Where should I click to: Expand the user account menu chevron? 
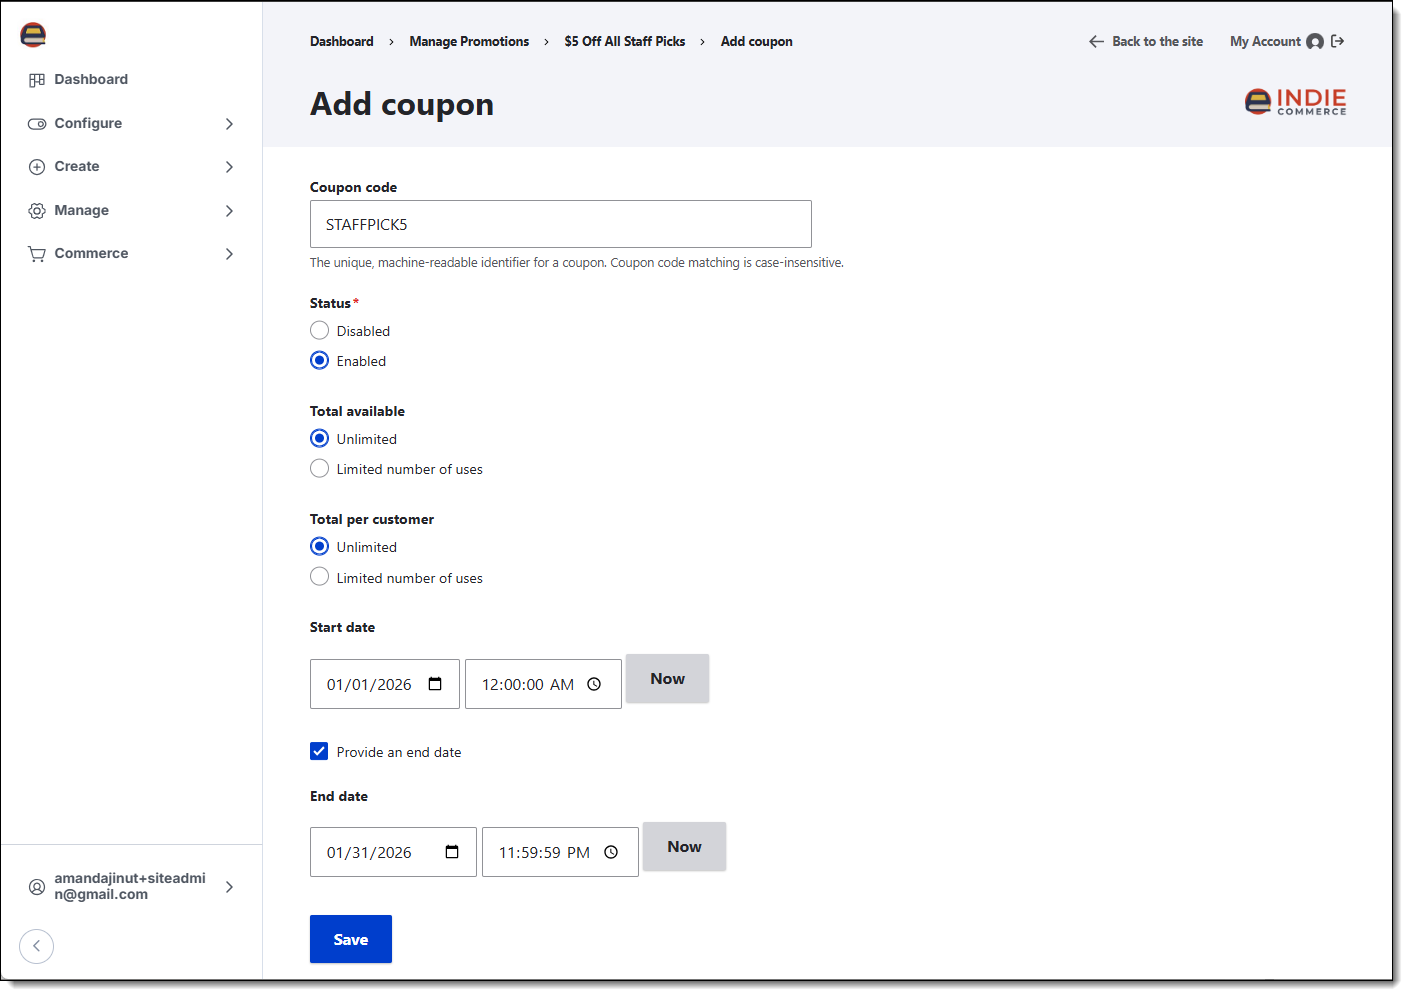(229, 887)
